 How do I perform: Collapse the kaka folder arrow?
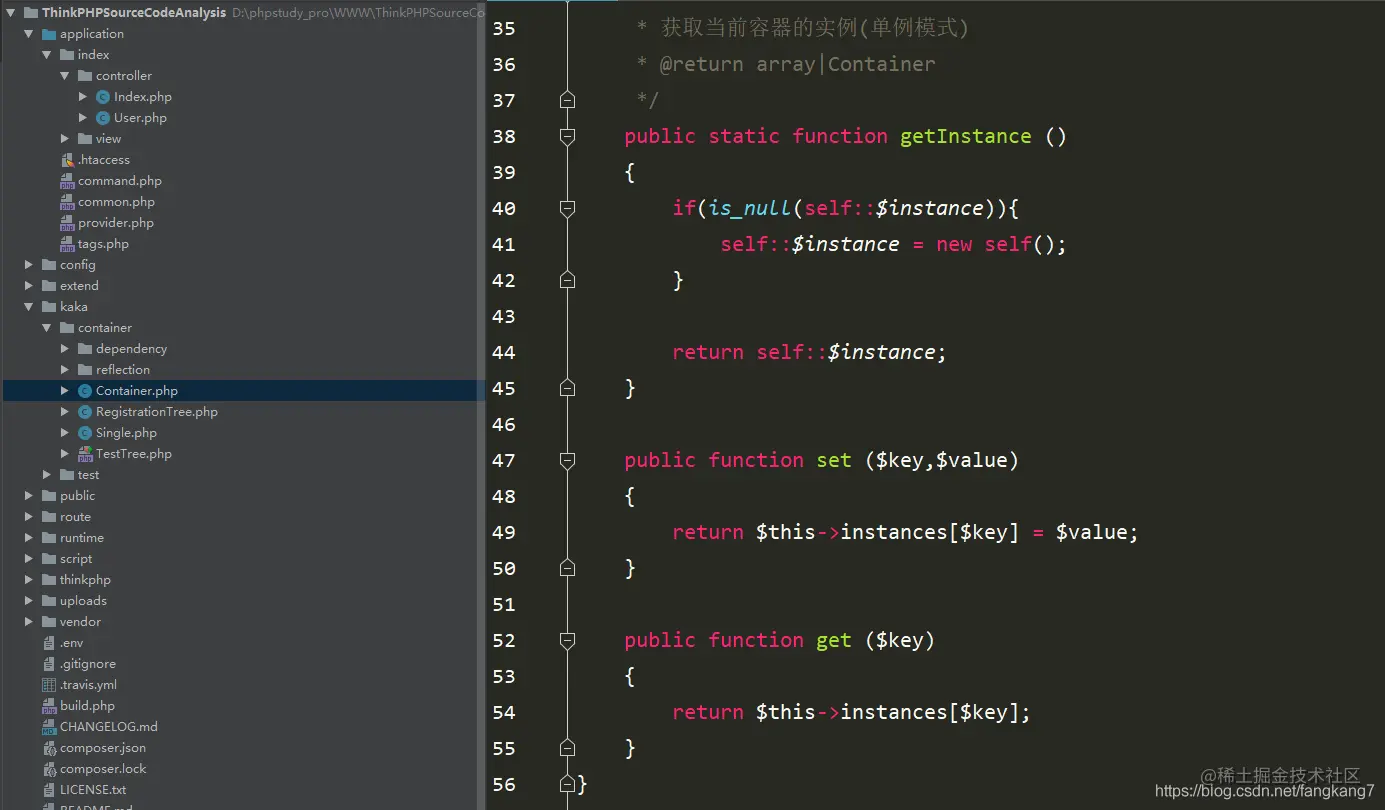pyautogui.click(x=29, y=307)
